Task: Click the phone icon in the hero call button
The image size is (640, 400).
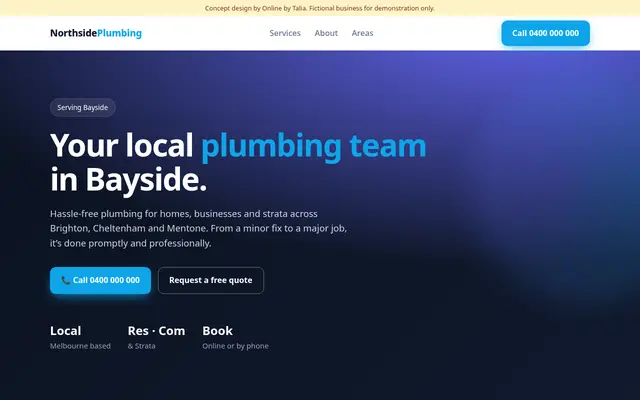Action: (x=66, y=280)
